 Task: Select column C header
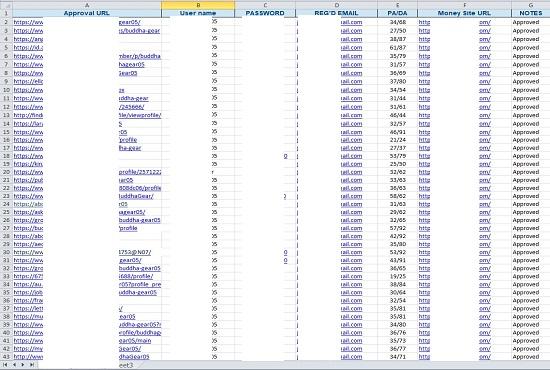point(265,5)
